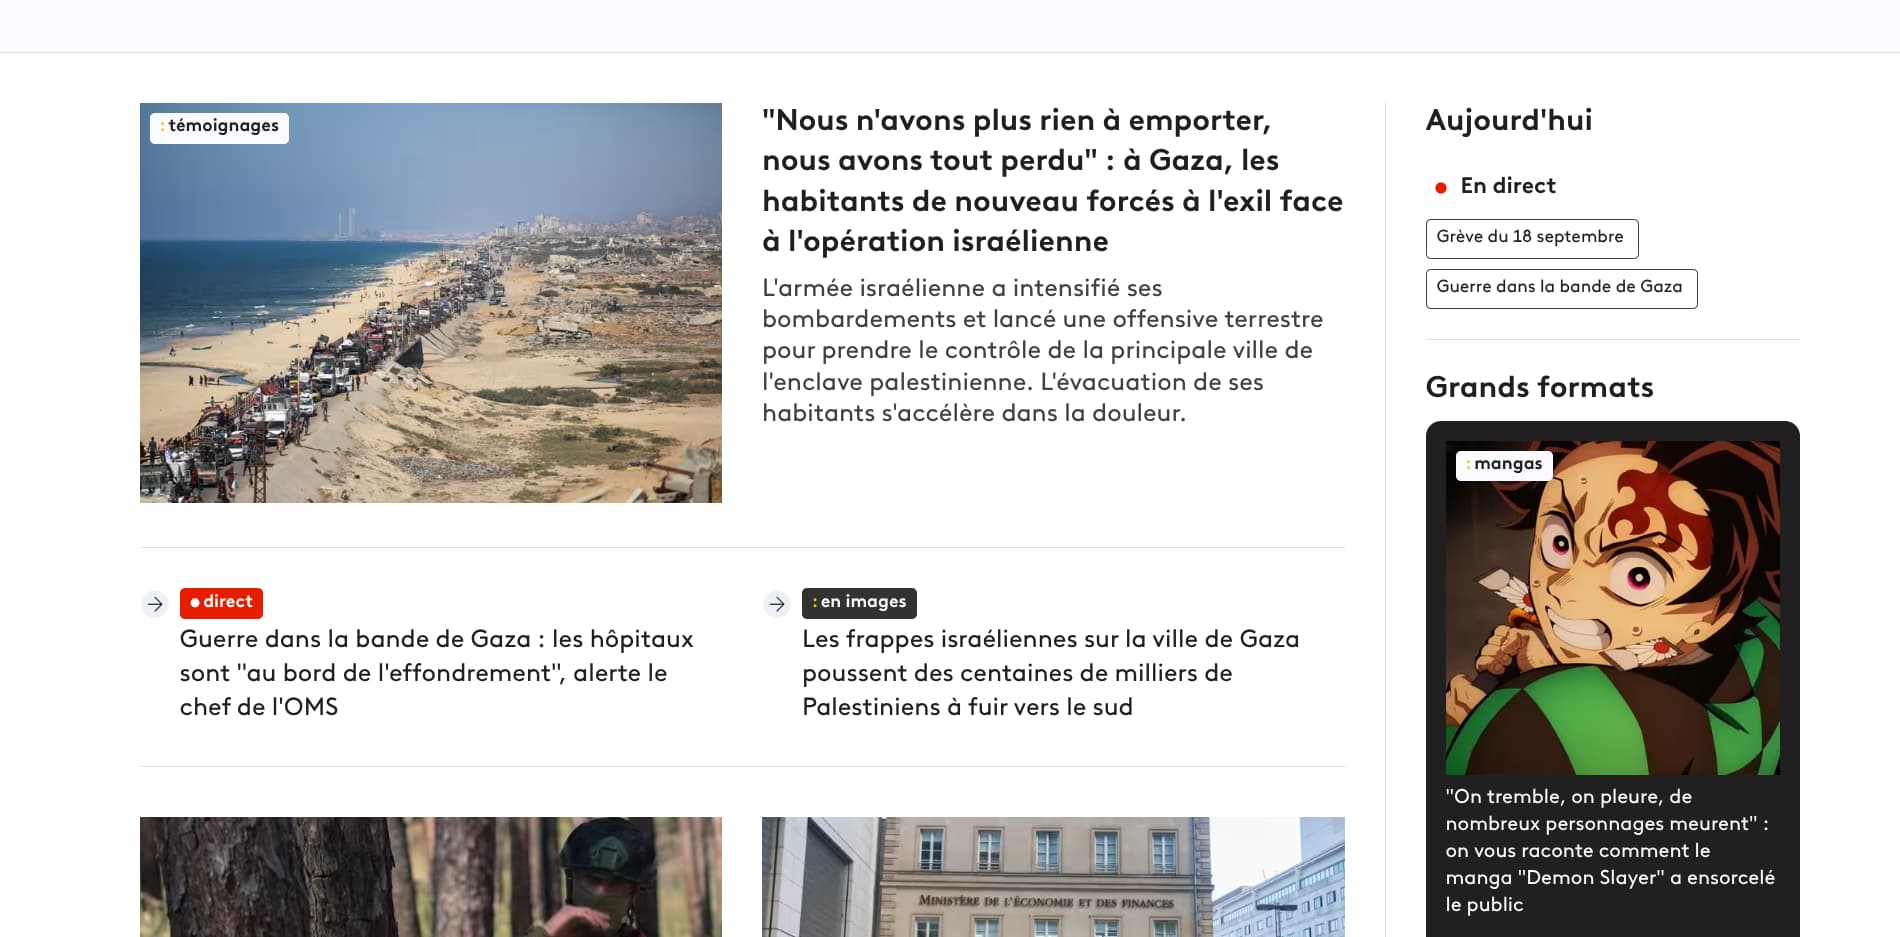Screen dimensions: 1900x937
Task: Open the Guerre dans la bande de Gaza live
Action: point(1561,288)
